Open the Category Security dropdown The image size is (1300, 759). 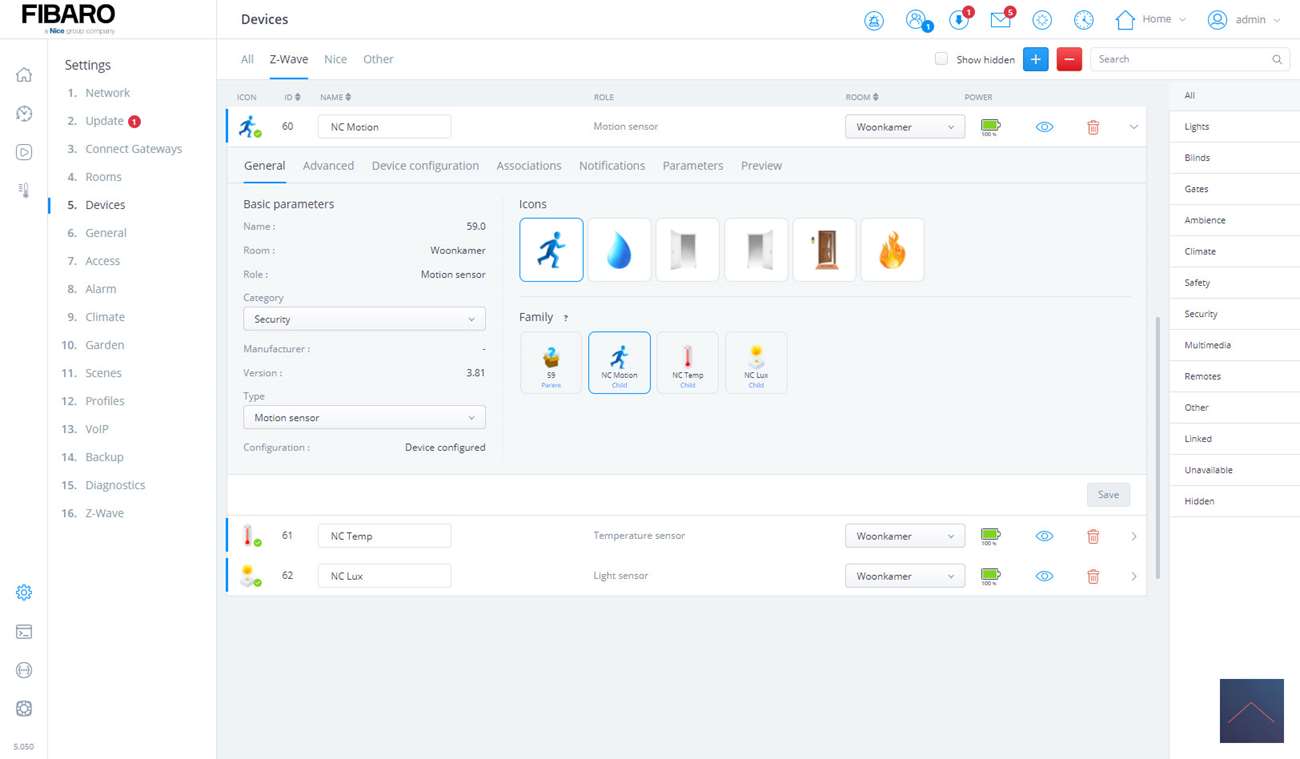click(x=364, y=319)
